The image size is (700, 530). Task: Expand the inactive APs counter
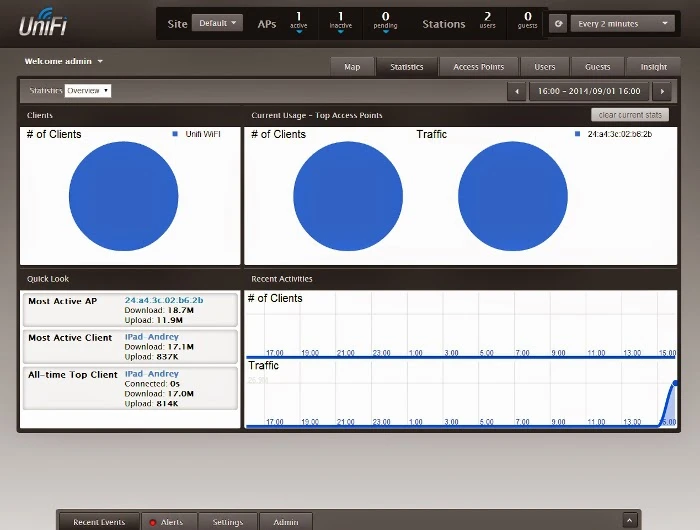click(341, 22)
